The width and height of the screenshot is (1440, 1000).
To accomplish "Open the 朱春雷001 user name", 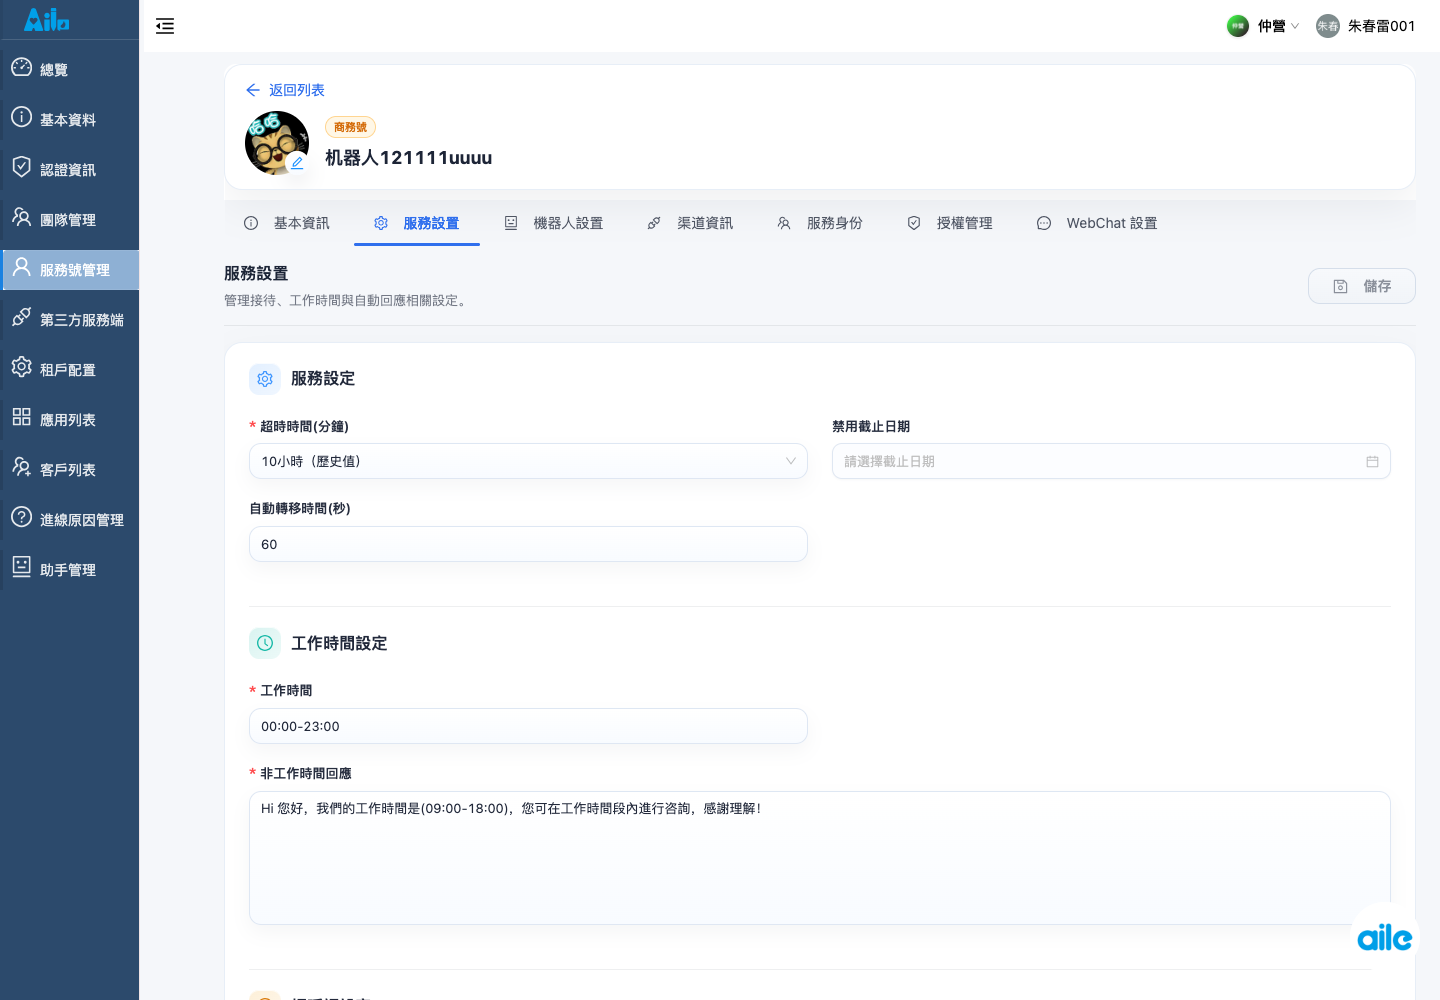I will point(1381,26).
